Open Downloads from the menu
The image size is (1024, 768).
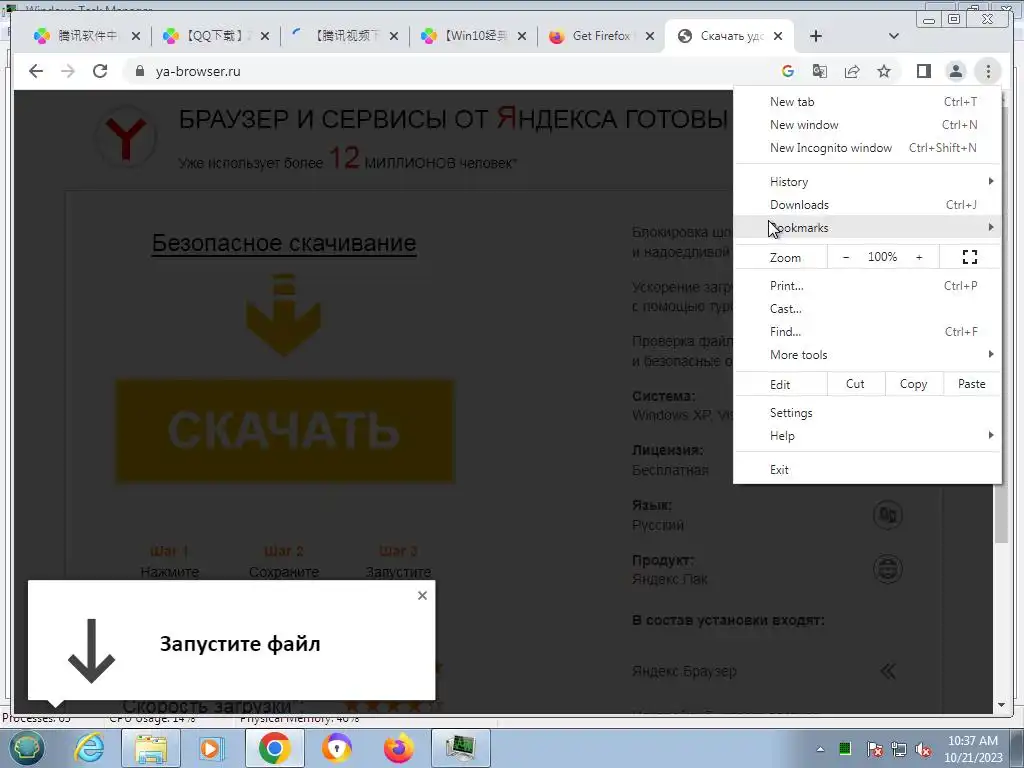[867, 204]
